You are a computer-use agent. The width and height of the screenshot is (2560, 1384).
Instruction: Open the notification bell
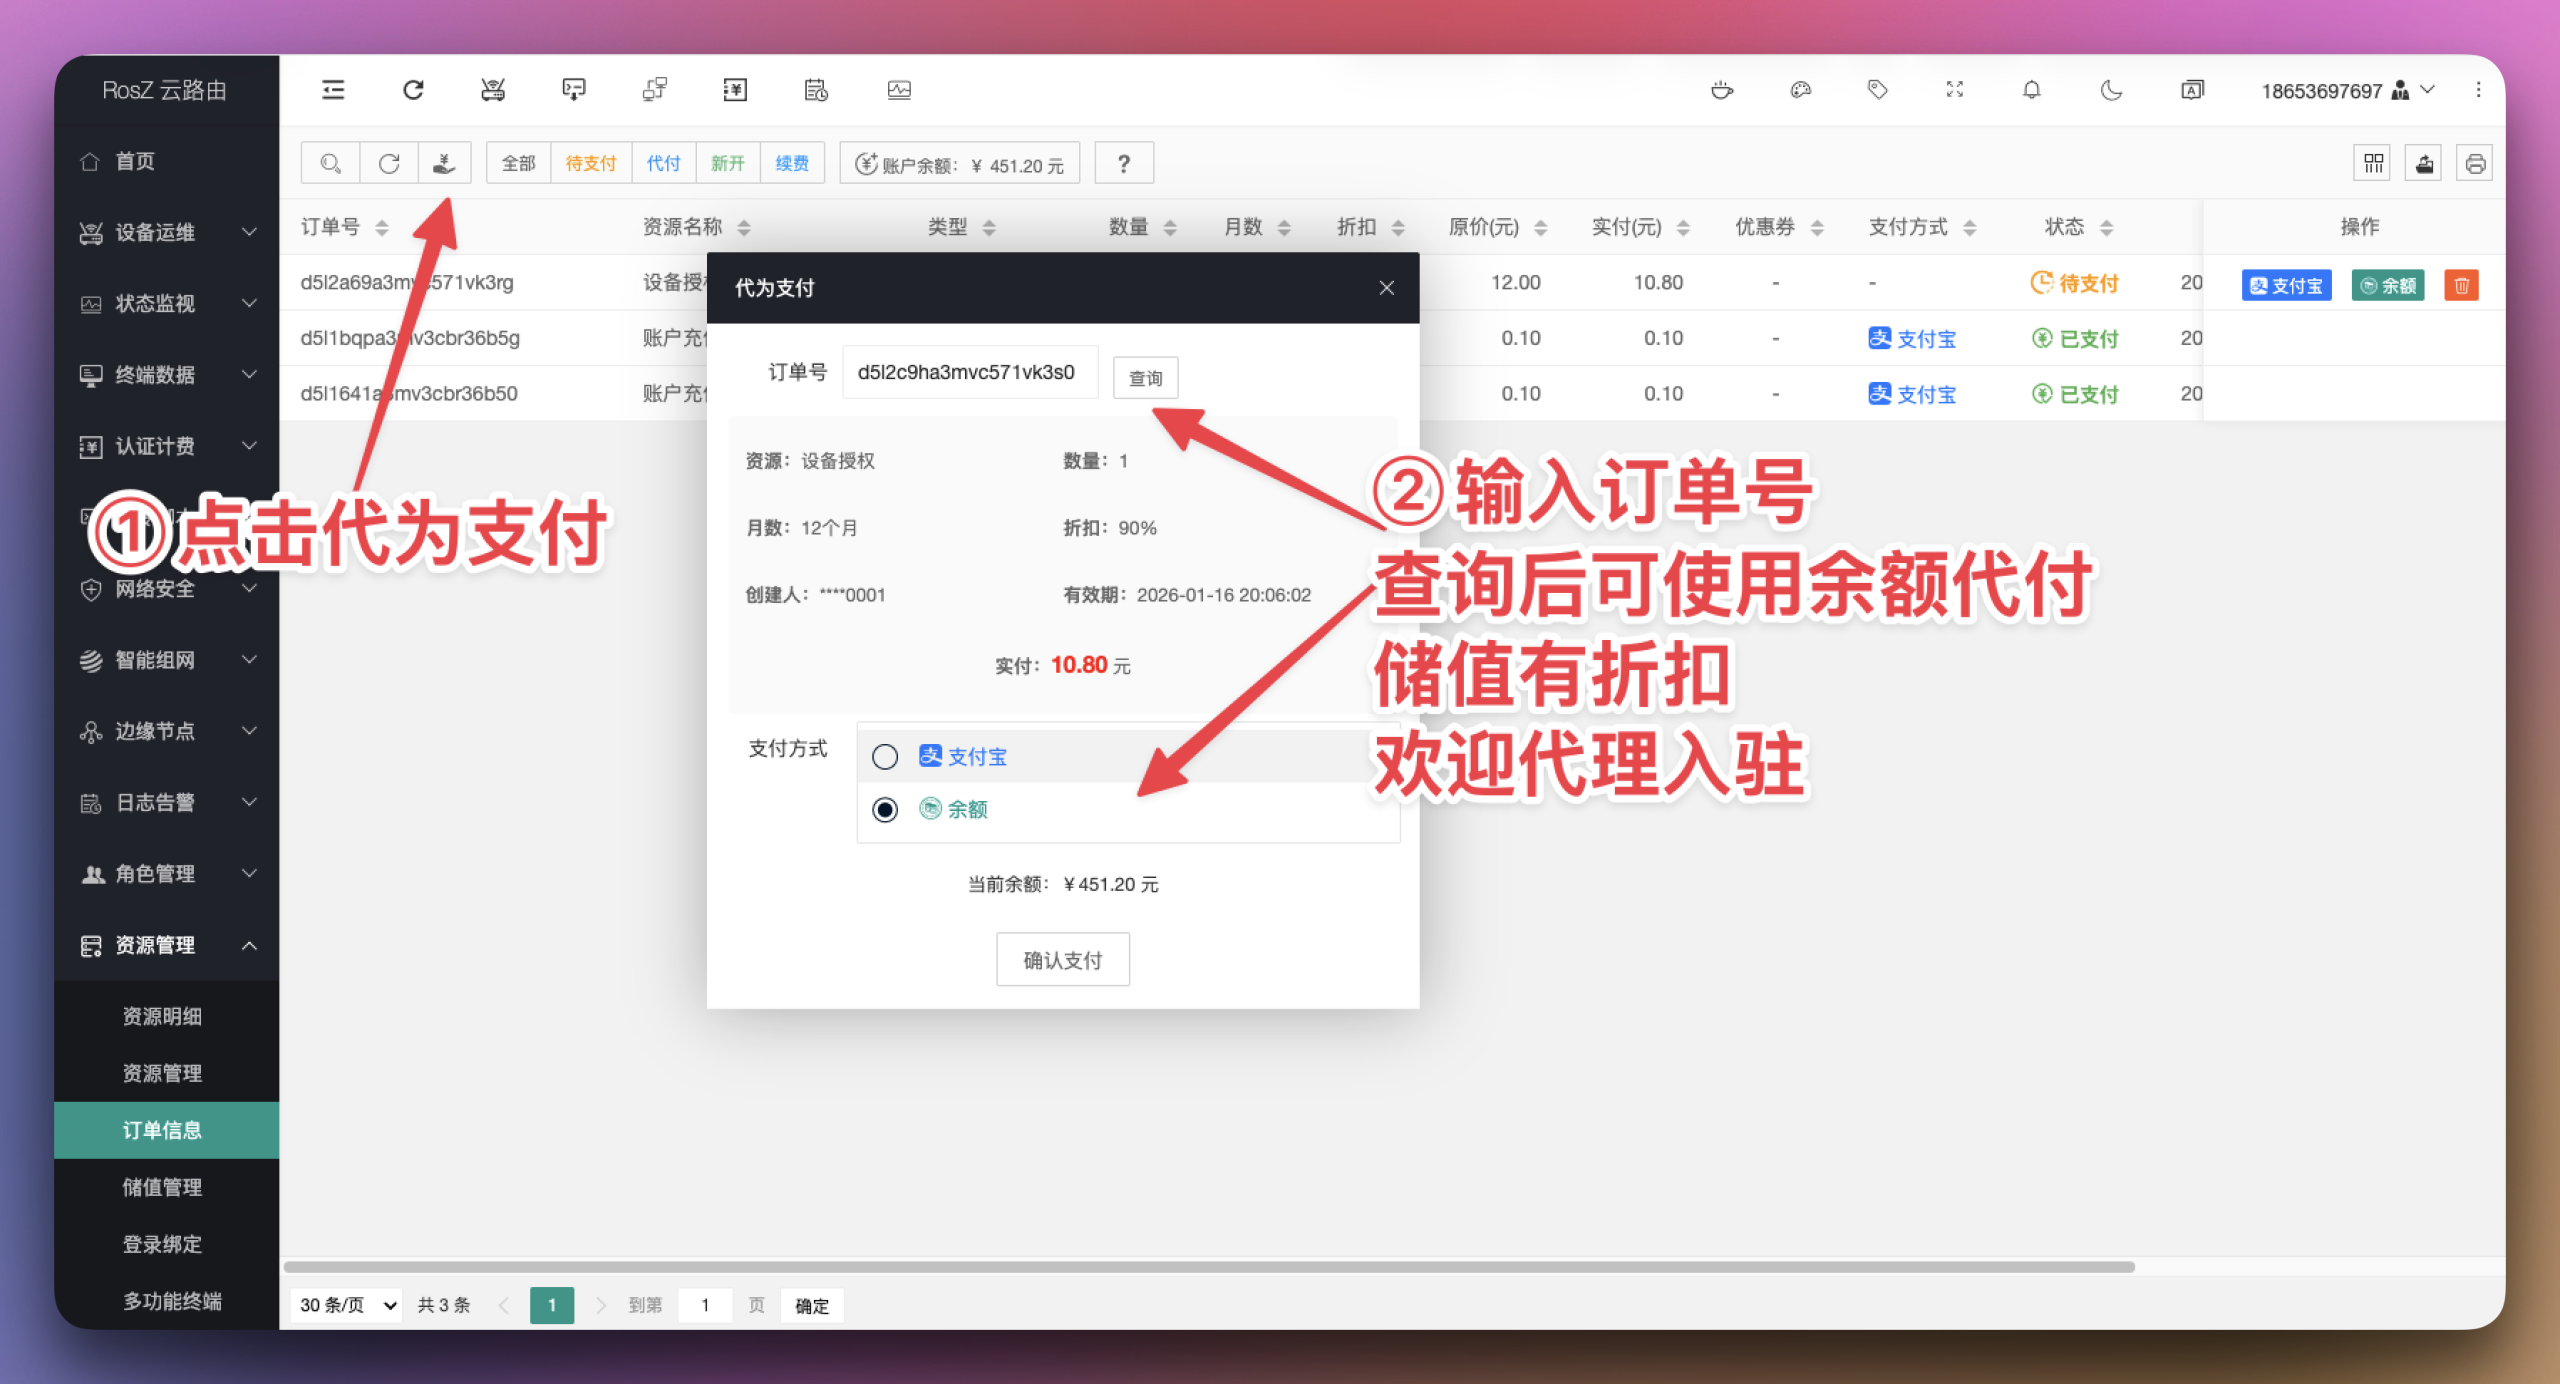(x=2031, y=90)
